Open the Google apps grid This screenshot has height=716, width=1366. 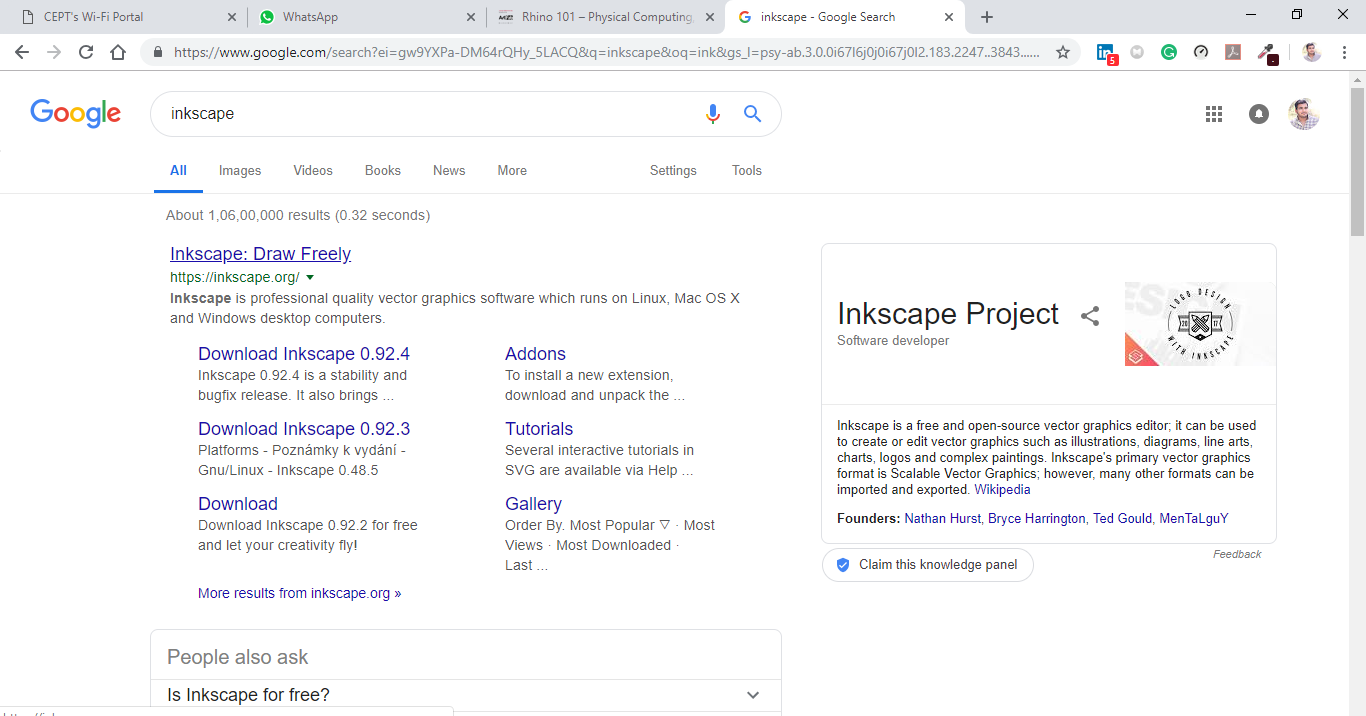[x=1214, y=114]
